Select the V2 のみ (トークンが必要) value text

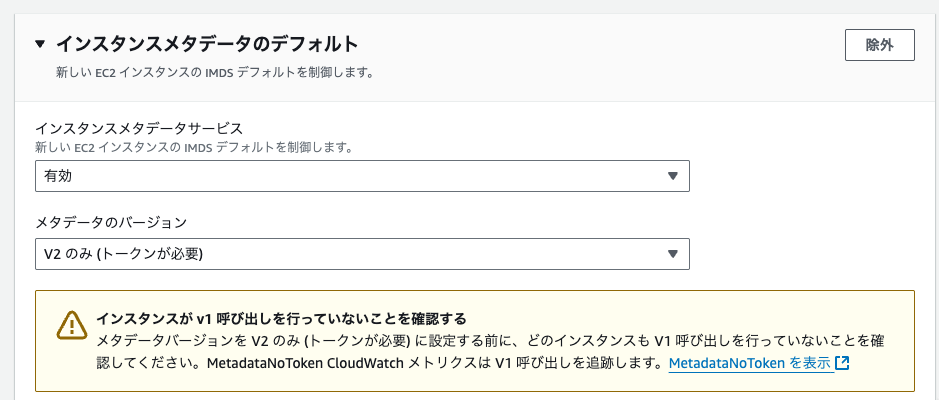click(123, 254)
